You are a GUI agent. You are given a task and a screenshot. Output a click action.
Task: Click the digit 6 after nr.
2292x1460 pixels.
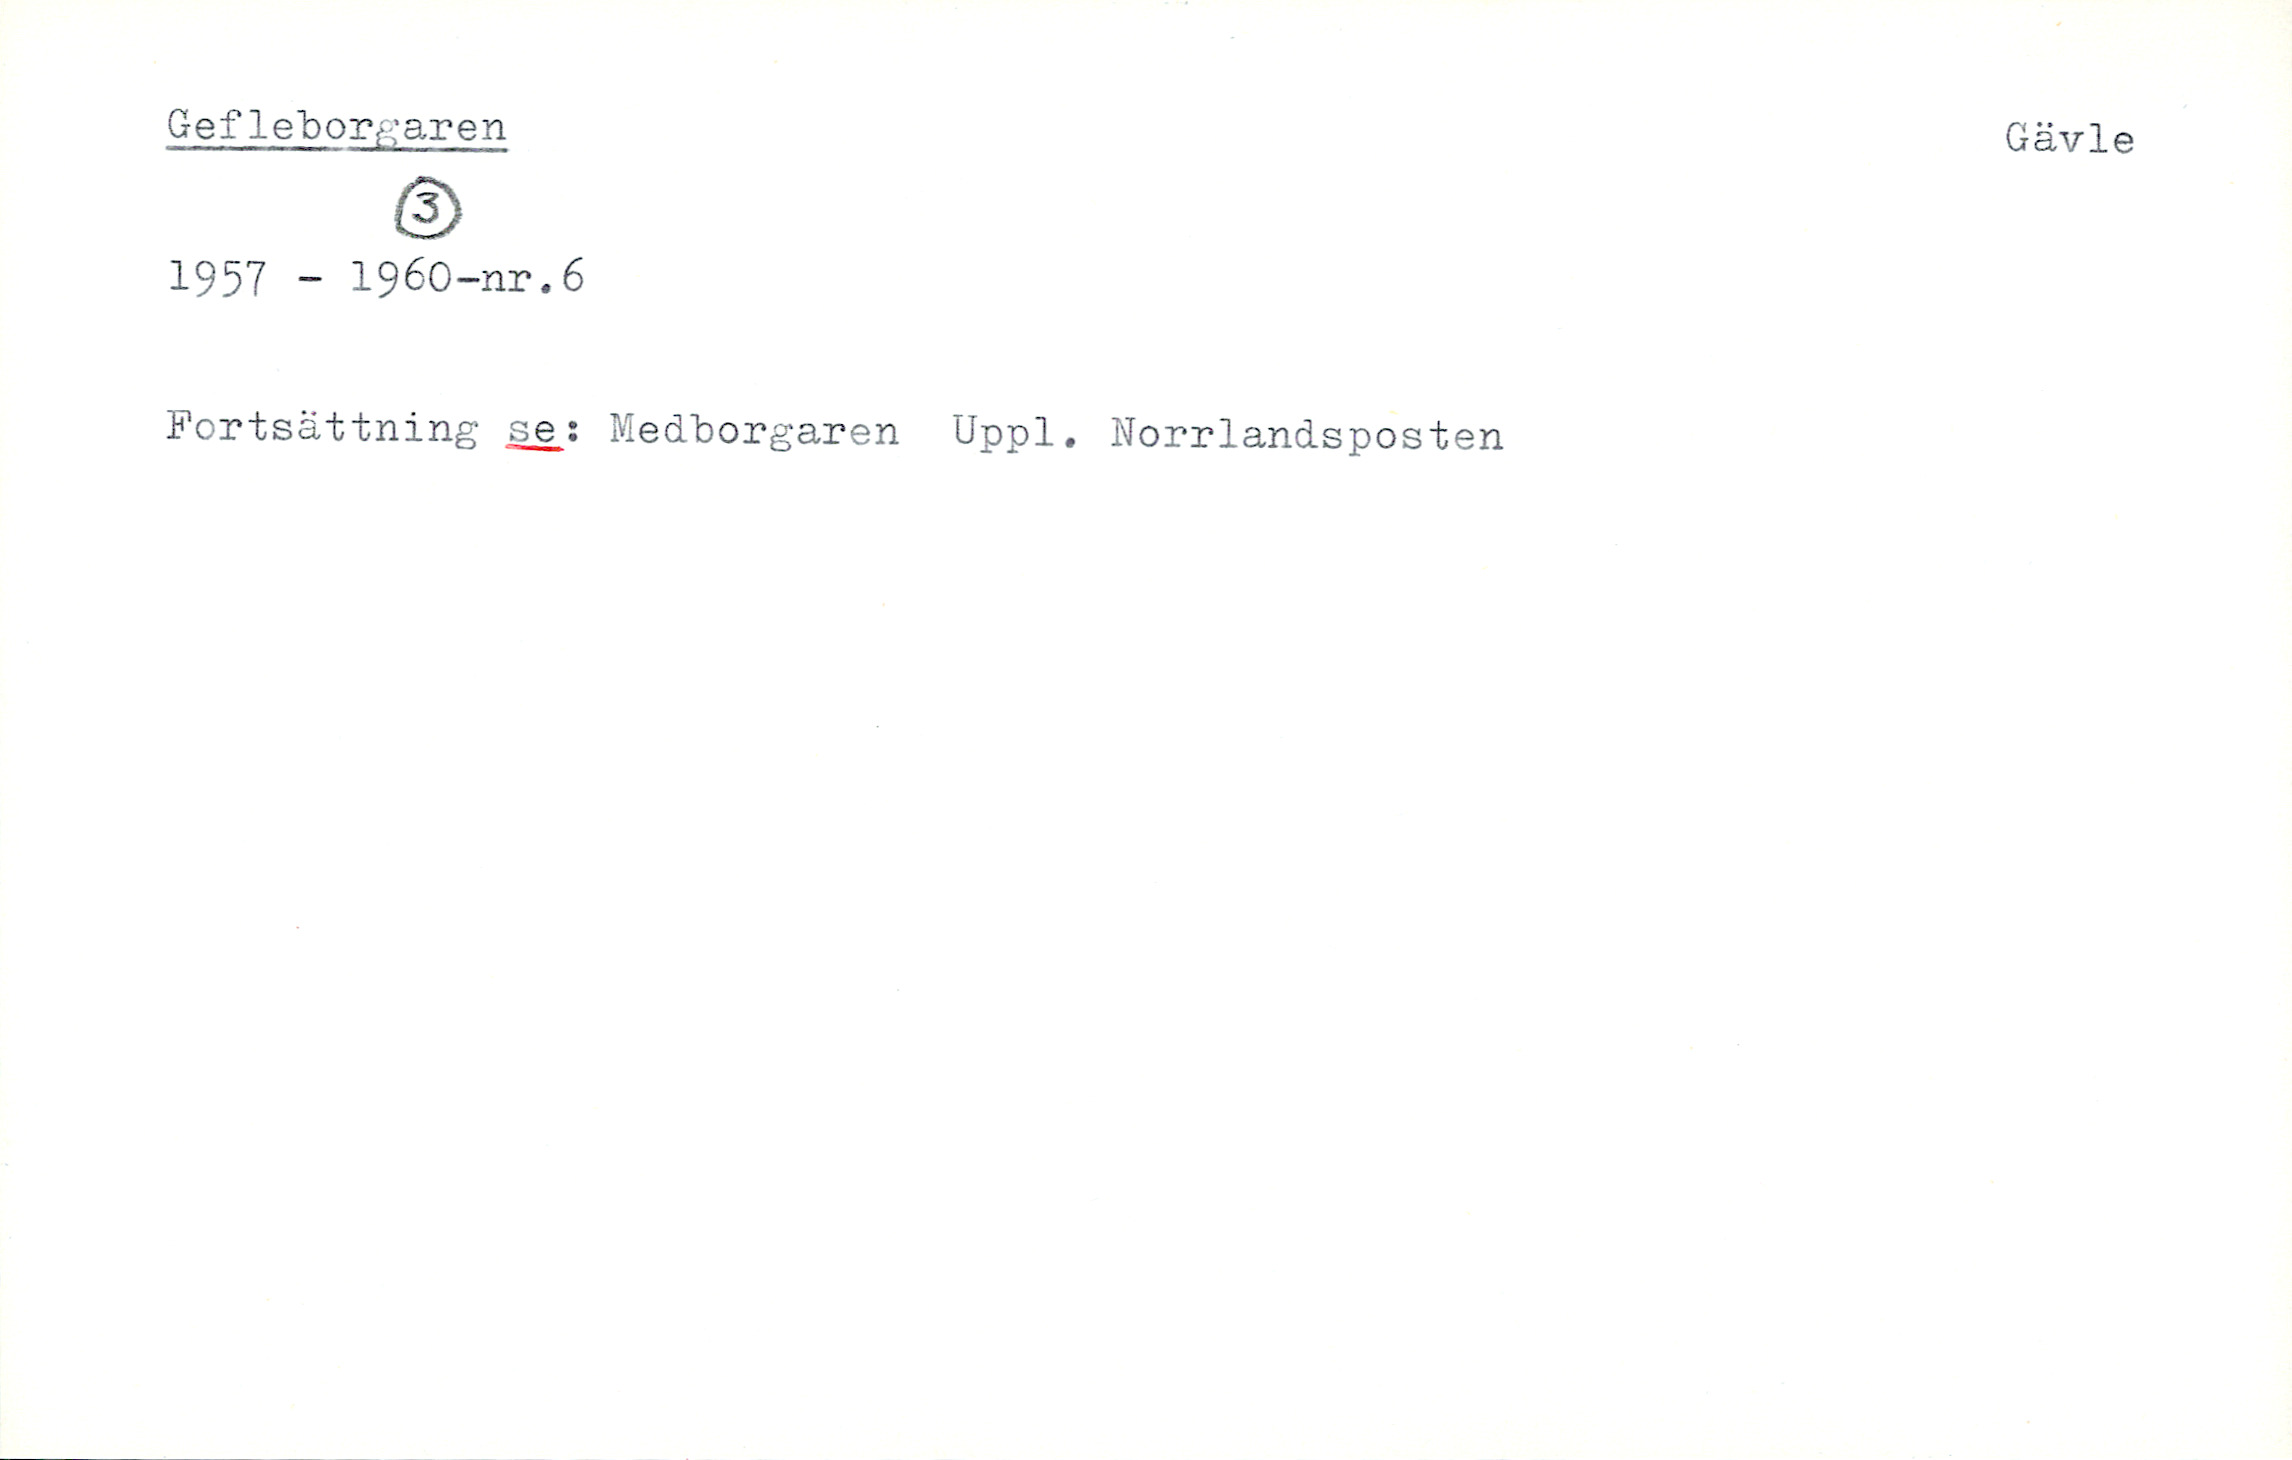[x=572, y=276]
